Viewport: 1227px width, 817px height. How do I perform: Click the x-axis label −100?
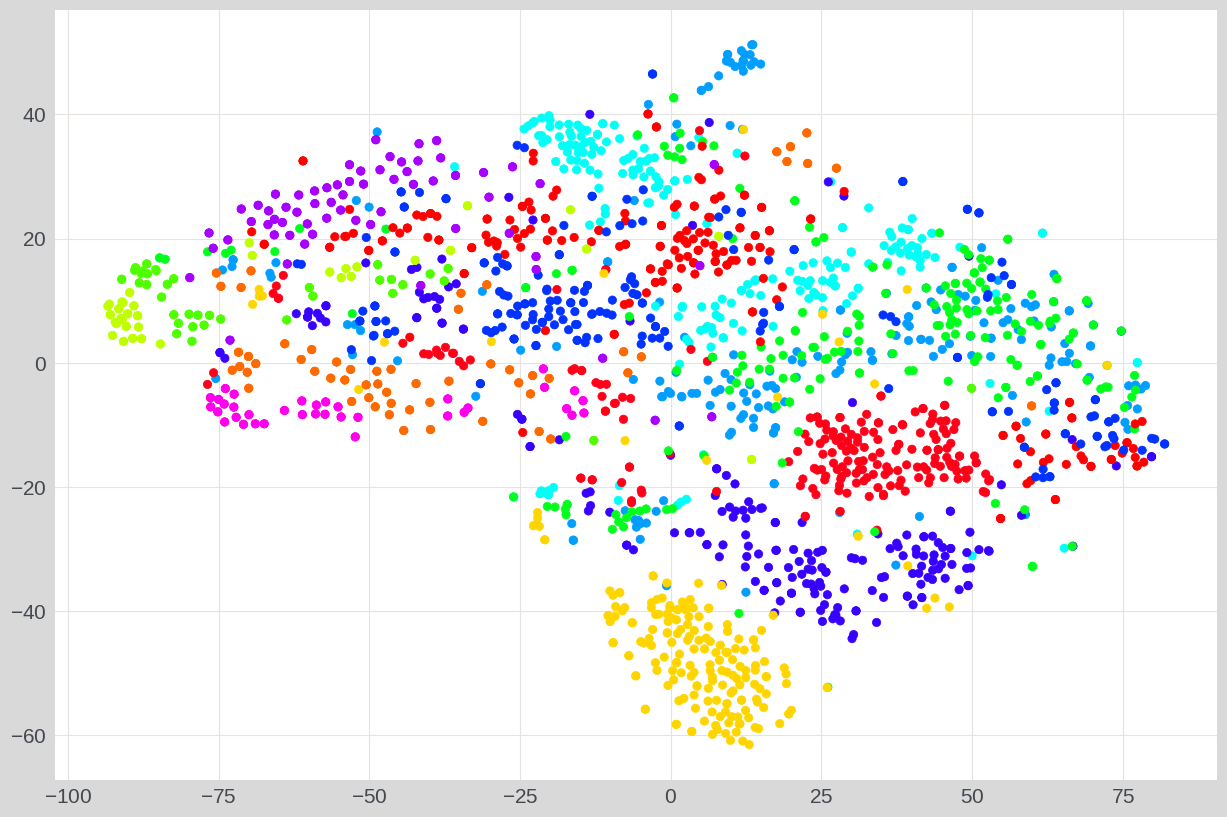[x=68, y=797]
